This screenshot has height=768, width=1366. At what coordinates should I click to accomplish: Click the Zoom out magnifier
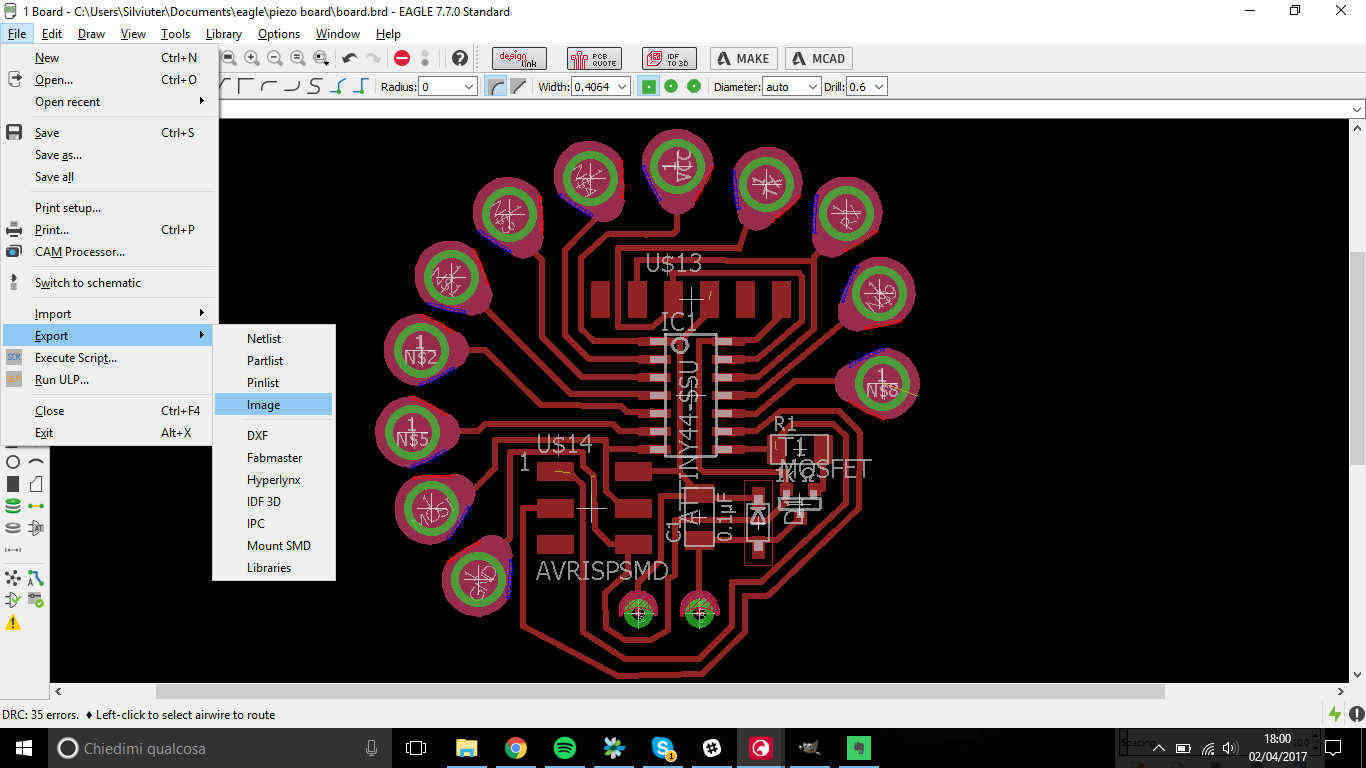tap(275, 58)
